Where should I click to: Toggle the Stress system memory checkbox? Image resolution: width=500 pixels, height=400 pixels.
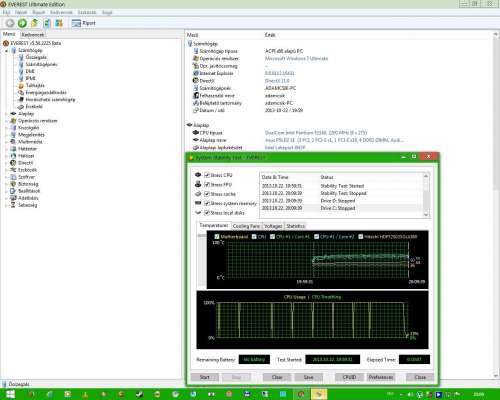pyautogui.click(x=207, y=203)
